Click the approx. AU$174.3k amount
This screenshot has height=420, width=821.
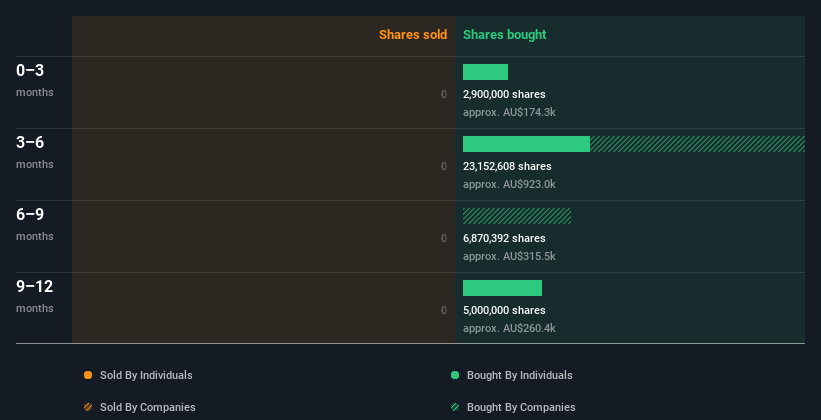(x=509, y=113)
